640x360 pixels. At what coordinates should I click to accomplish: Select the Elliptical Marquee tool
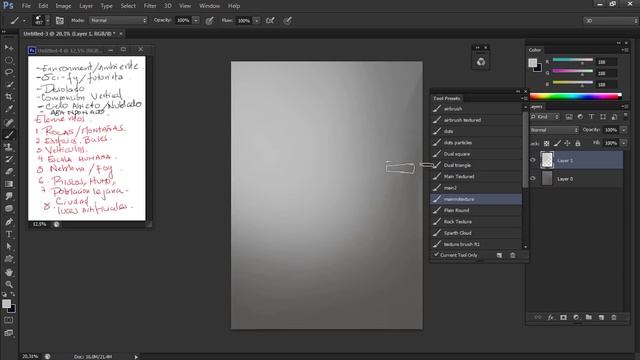(x=9, y=60)
